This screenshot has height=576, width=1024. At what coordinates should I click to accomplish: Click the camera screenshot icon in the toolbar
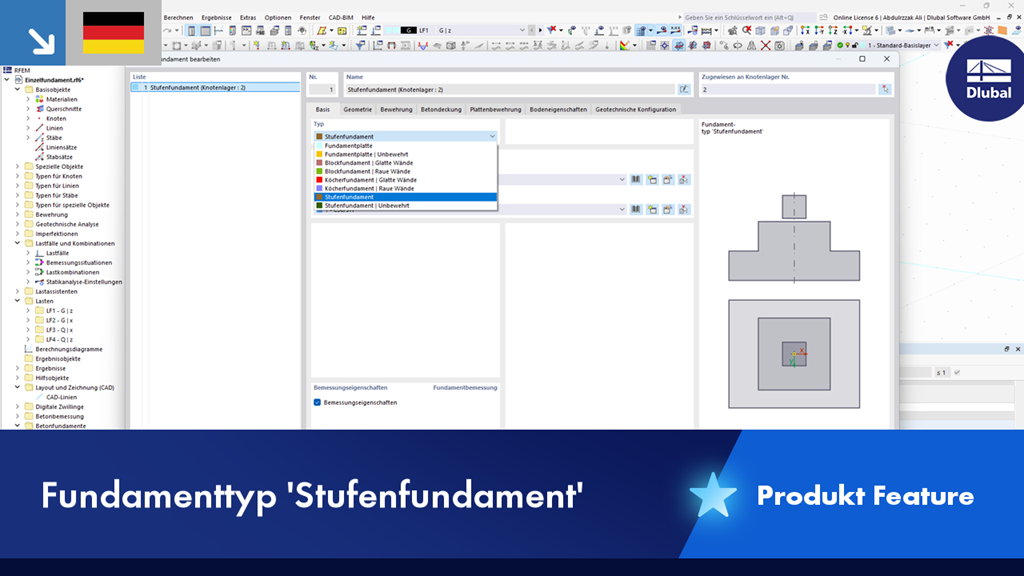tap(779, 45)
